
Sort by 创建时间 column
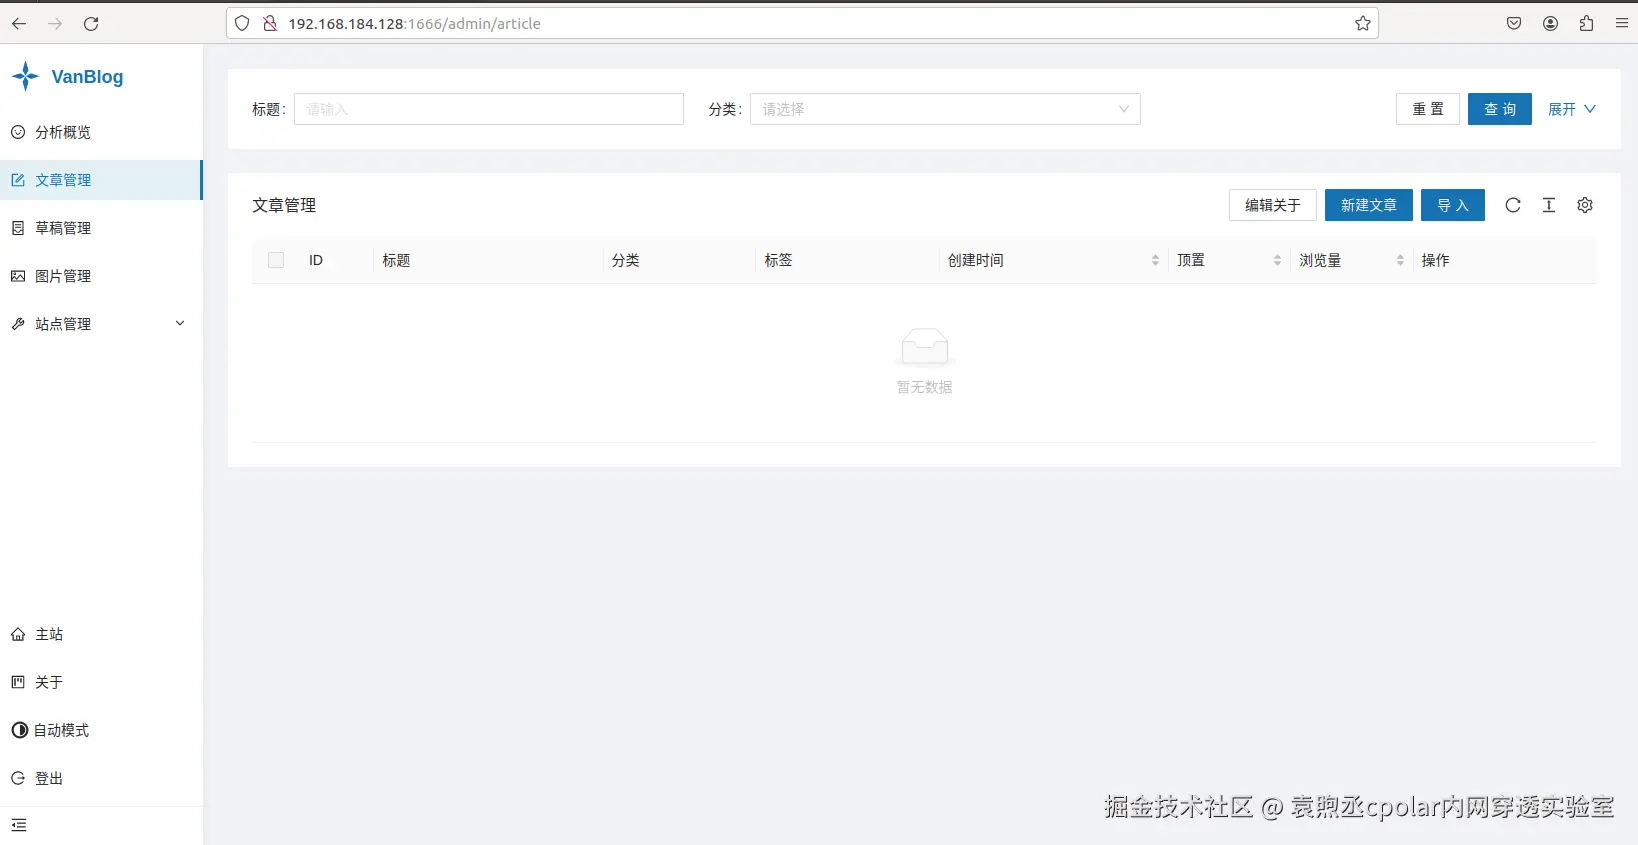(x=1054, y=260)
